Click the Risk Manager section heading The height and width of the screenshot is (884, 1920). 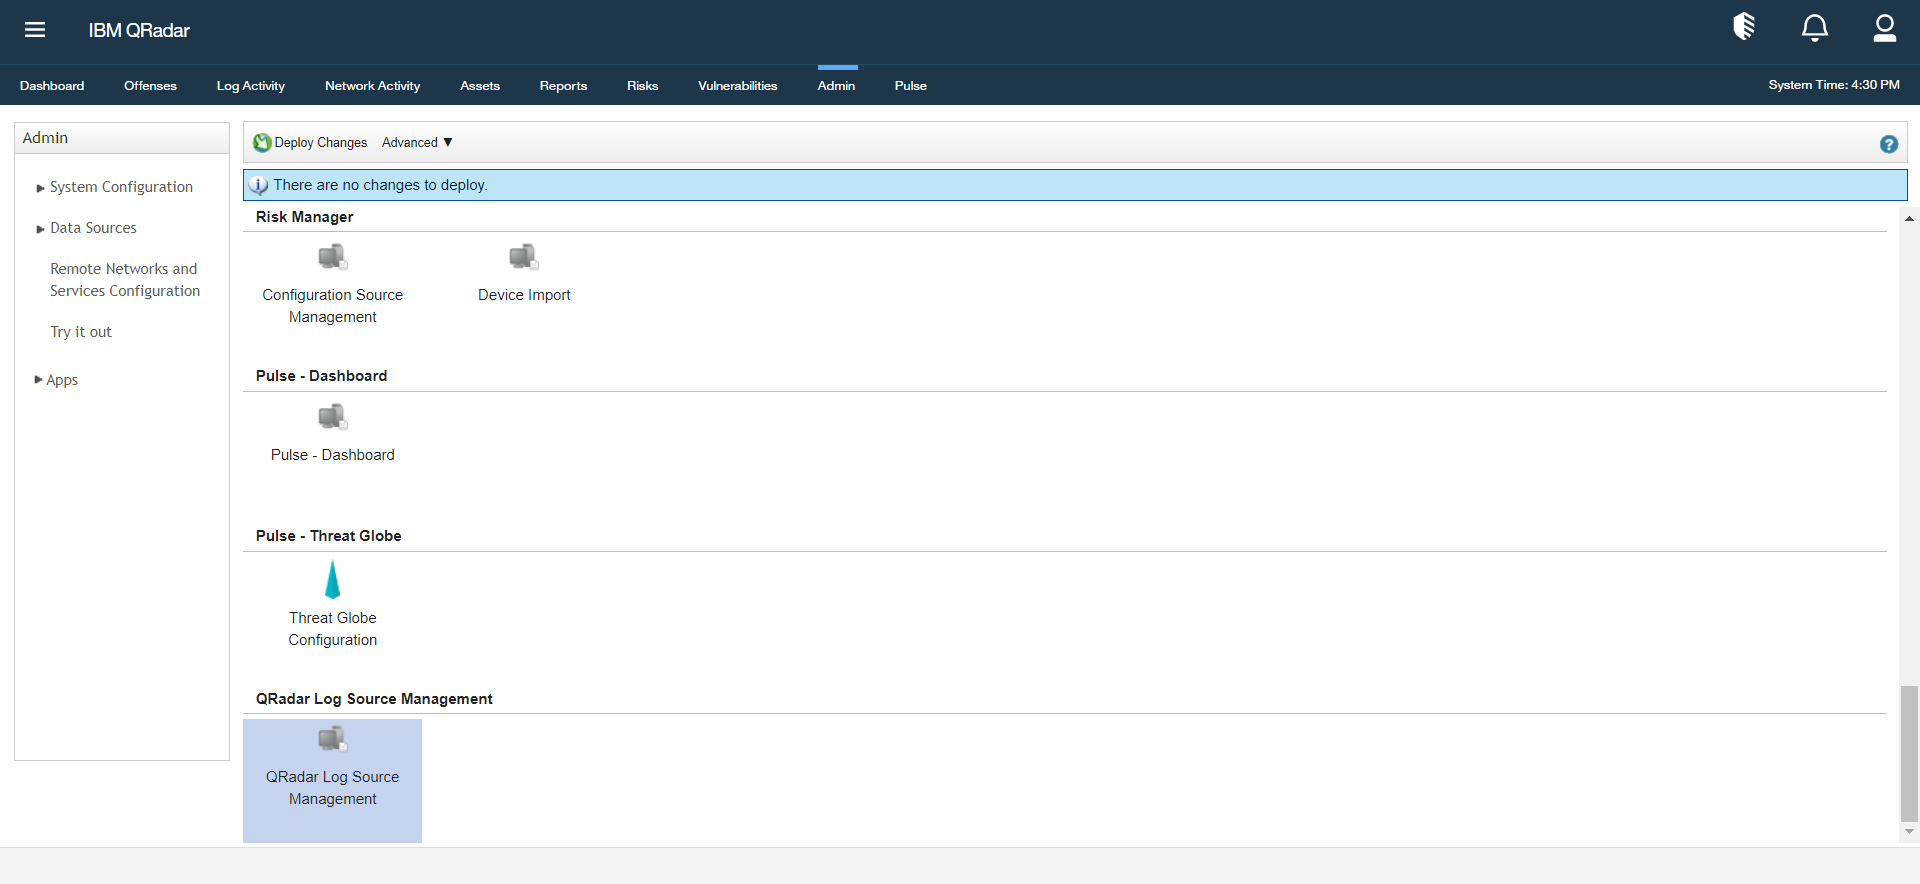[x=304, y=217]
